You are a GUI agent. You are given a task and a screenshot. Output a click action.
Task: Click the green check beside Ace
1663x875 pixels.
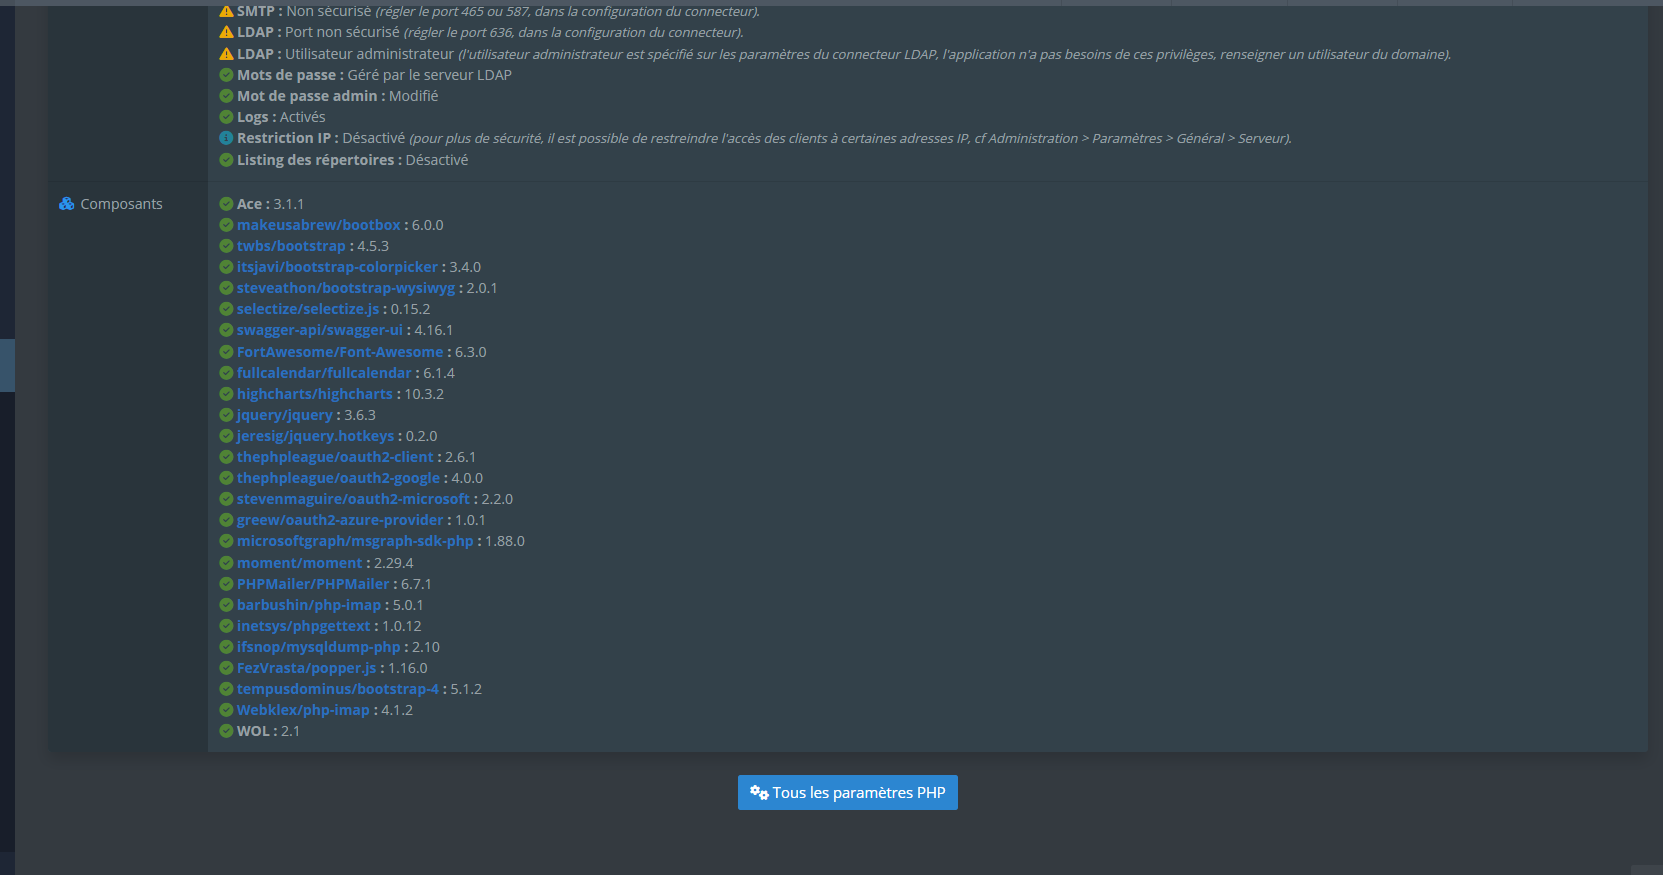[x=226, y=204]
